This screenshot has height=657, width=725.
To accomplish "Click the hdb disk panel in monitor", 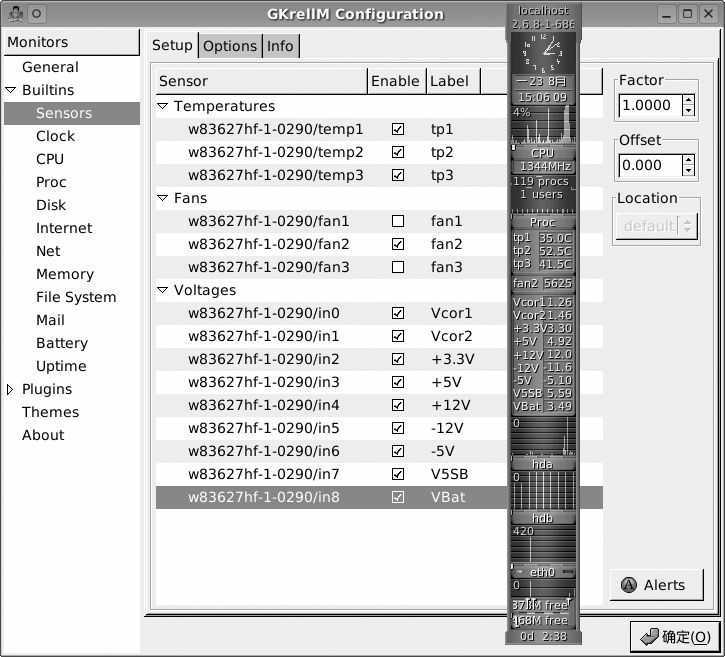I will 542,518.
